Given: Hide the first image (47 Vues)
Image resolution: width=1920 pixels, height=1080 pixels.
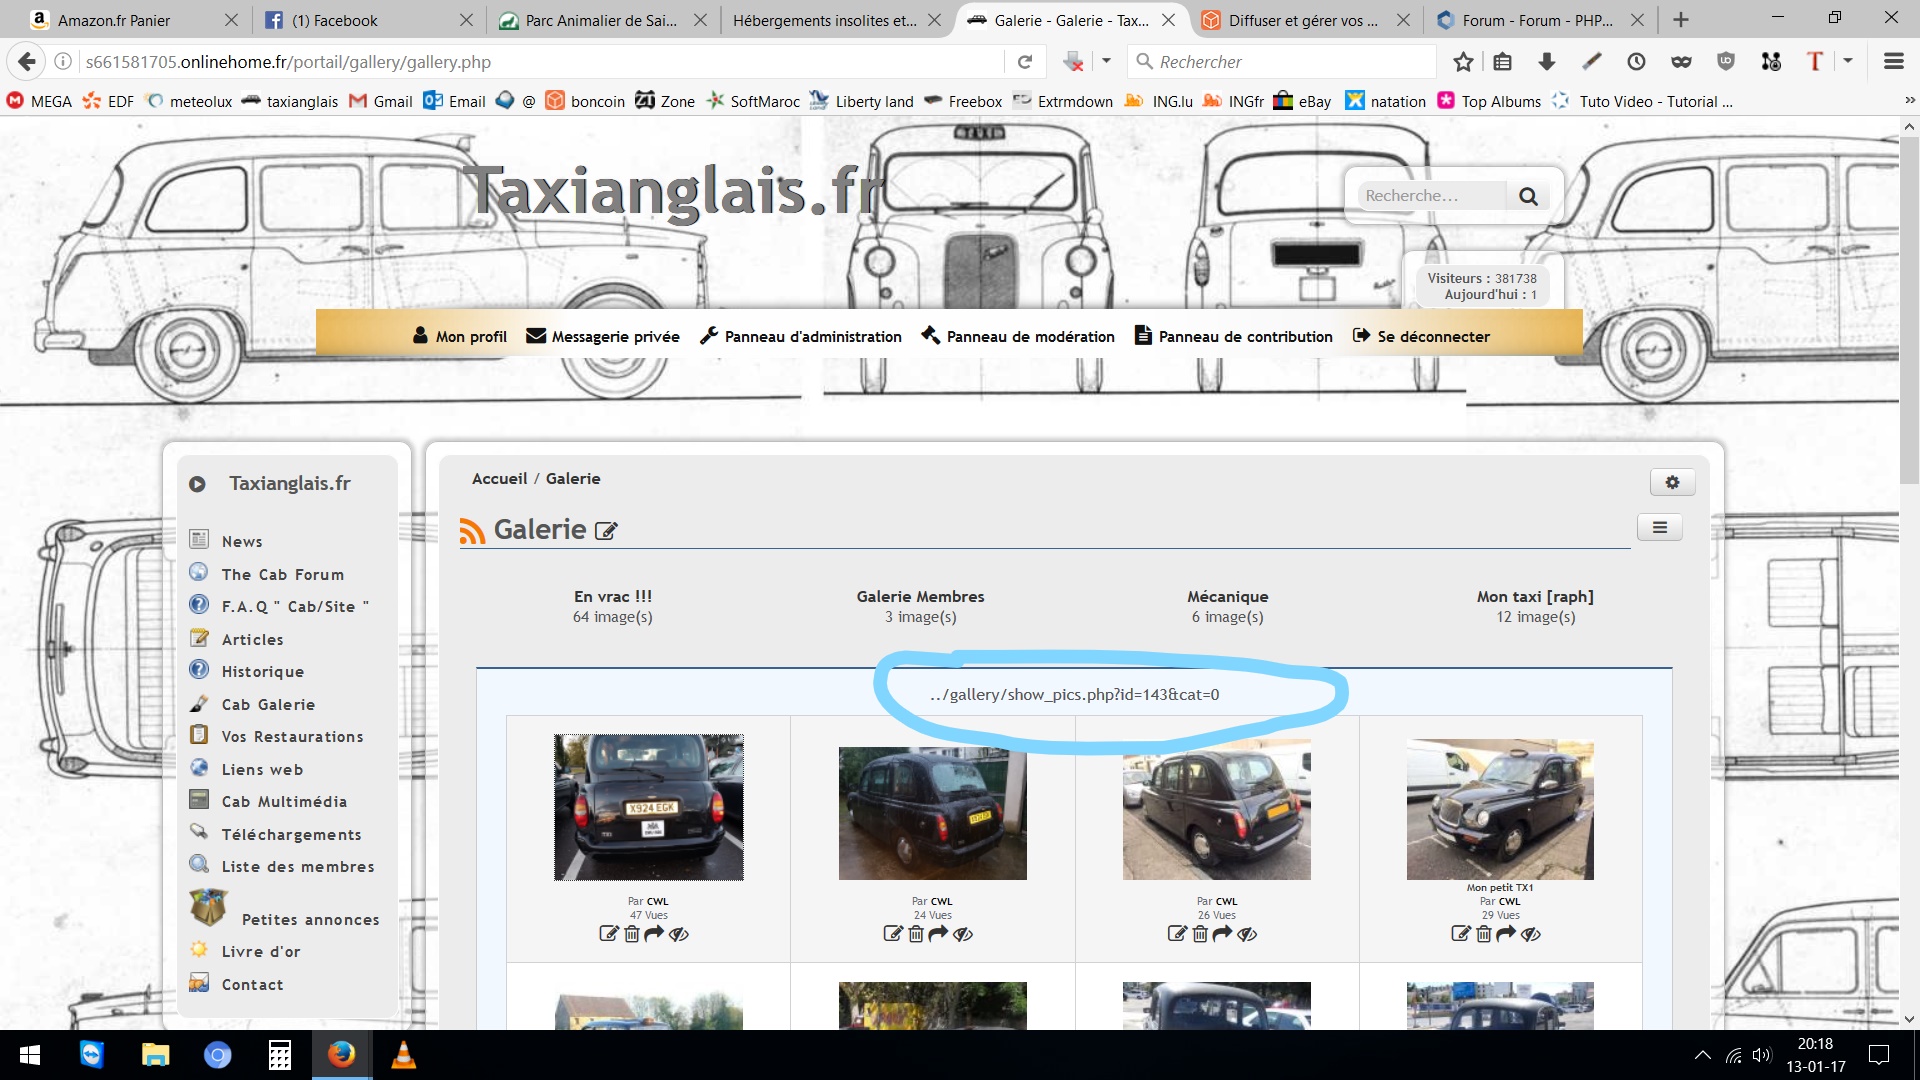Looking at the screenshot, I should point(679,934).
